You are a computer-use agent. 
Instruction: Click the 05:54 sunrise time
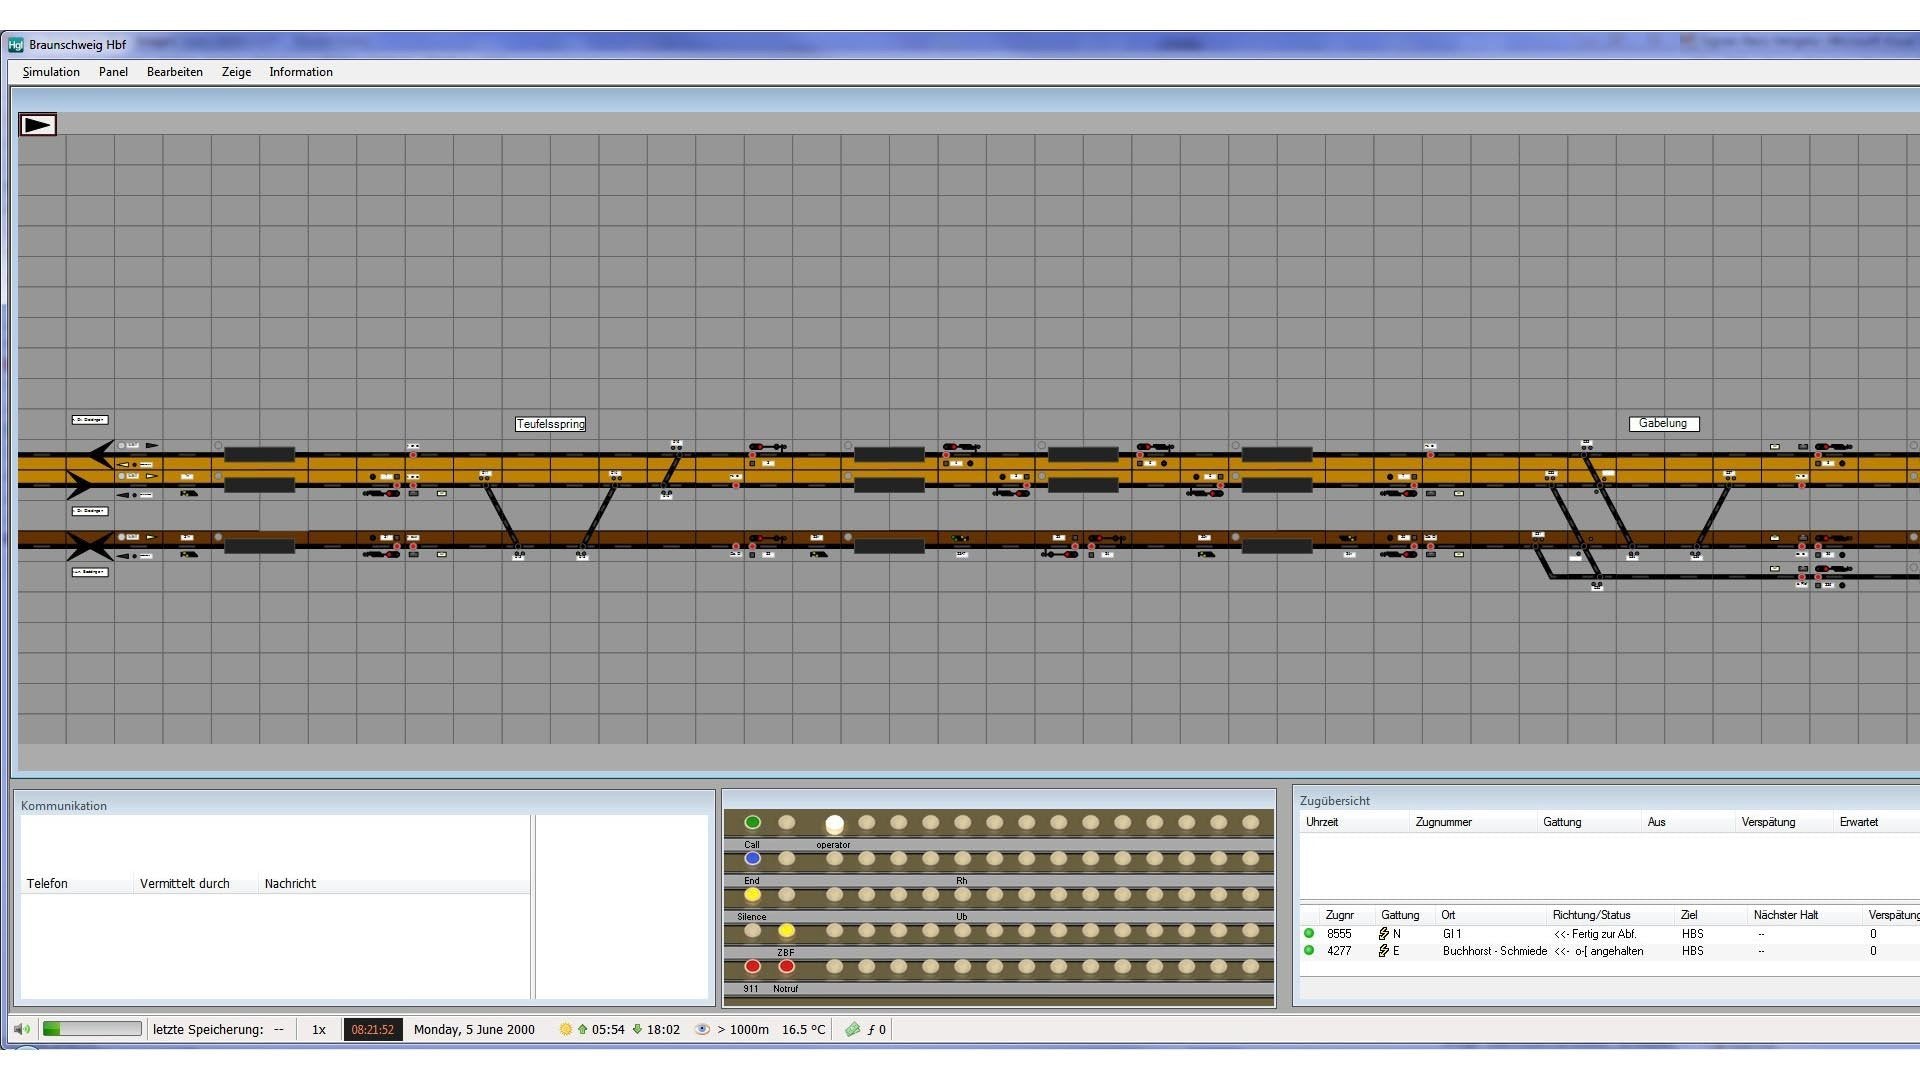click(x=608, y=1029)
